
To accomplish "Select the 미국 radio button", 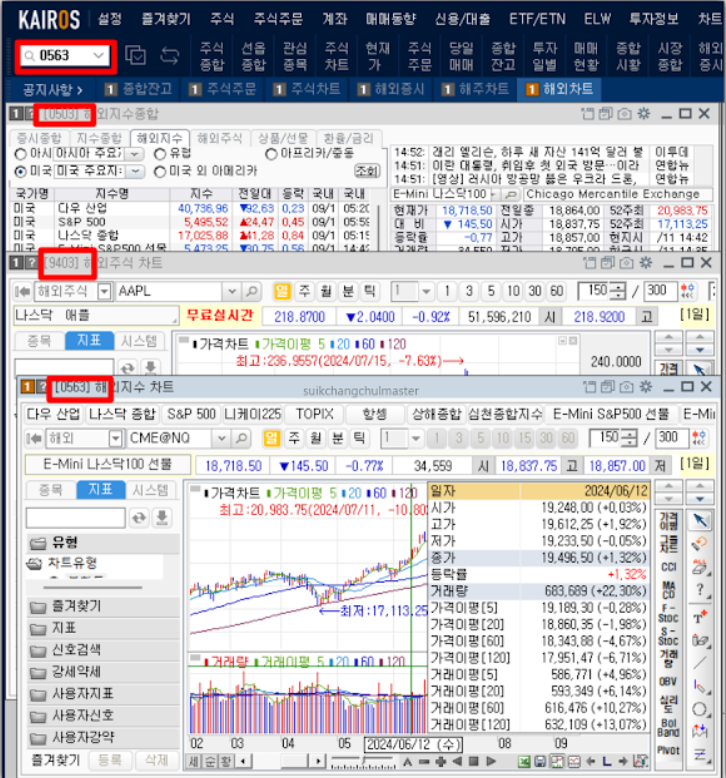I will (x=20, y=171).
